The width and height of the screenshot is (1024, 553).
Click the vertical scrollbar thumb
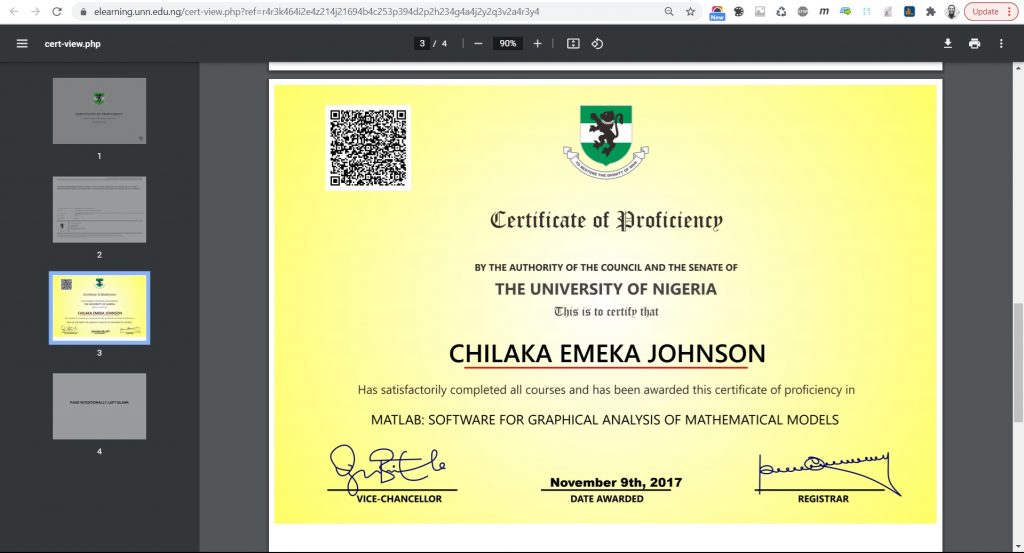point(1017,362)
